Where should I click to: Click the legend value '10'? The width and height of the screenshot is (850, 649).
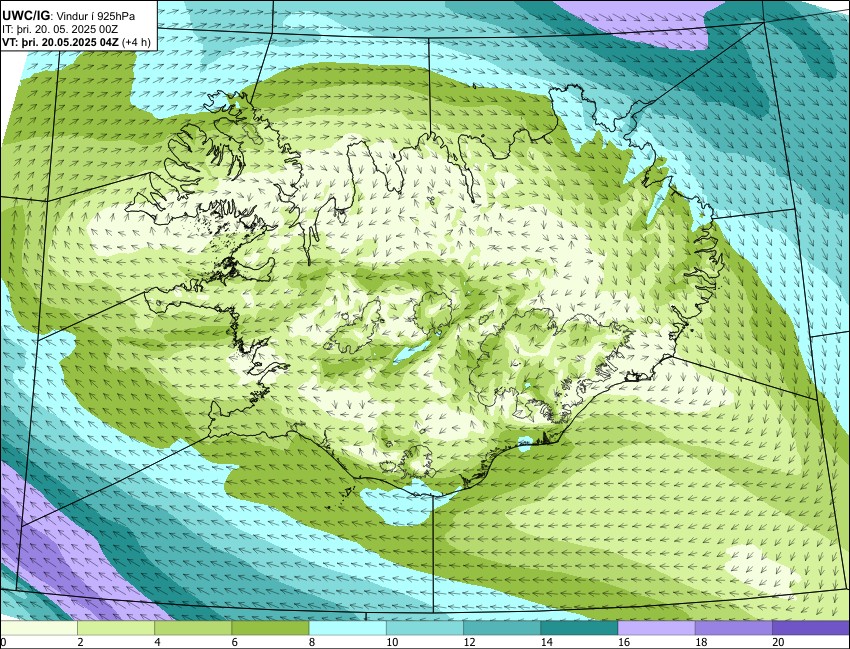[391, 642]
